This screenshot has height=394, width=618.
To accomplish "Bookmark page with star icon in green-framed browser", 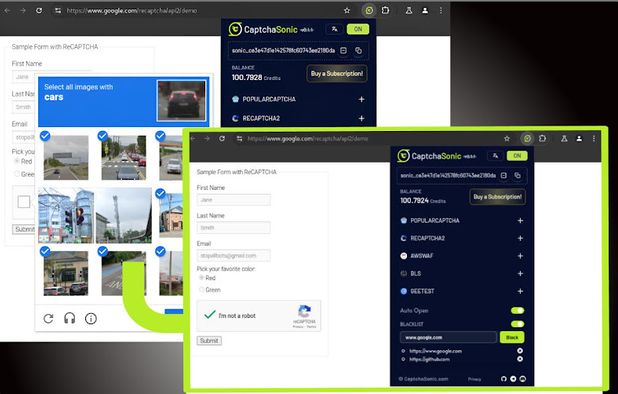I will 507,138.
